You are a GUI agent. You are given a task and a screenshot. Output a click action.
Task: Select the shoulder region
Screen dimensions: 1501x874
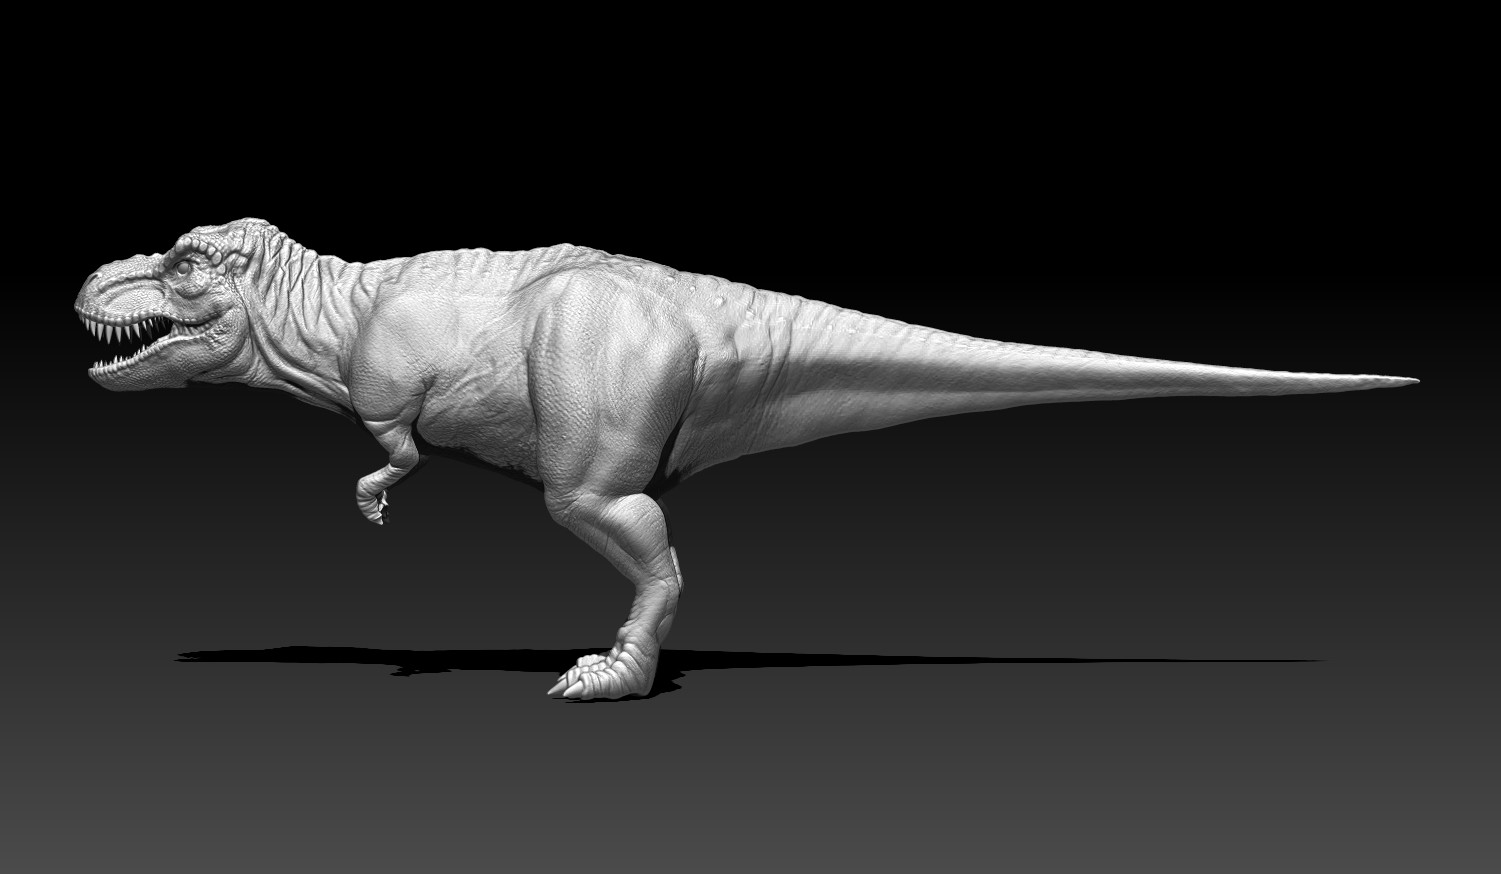point(400,340)
